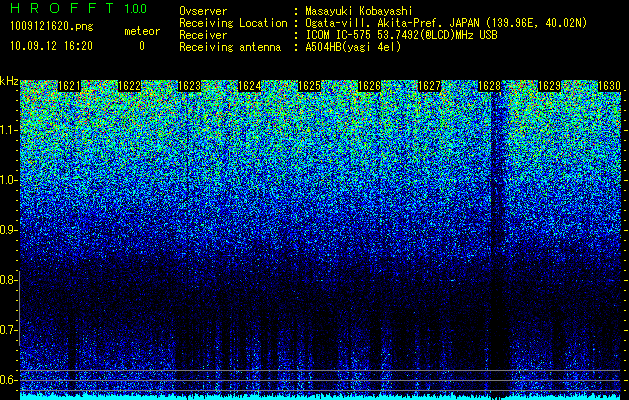Click the 0.7 kHz axis tick label
Image resolution: width=629 pixels, height=400 pixels.
click(8, 330)
